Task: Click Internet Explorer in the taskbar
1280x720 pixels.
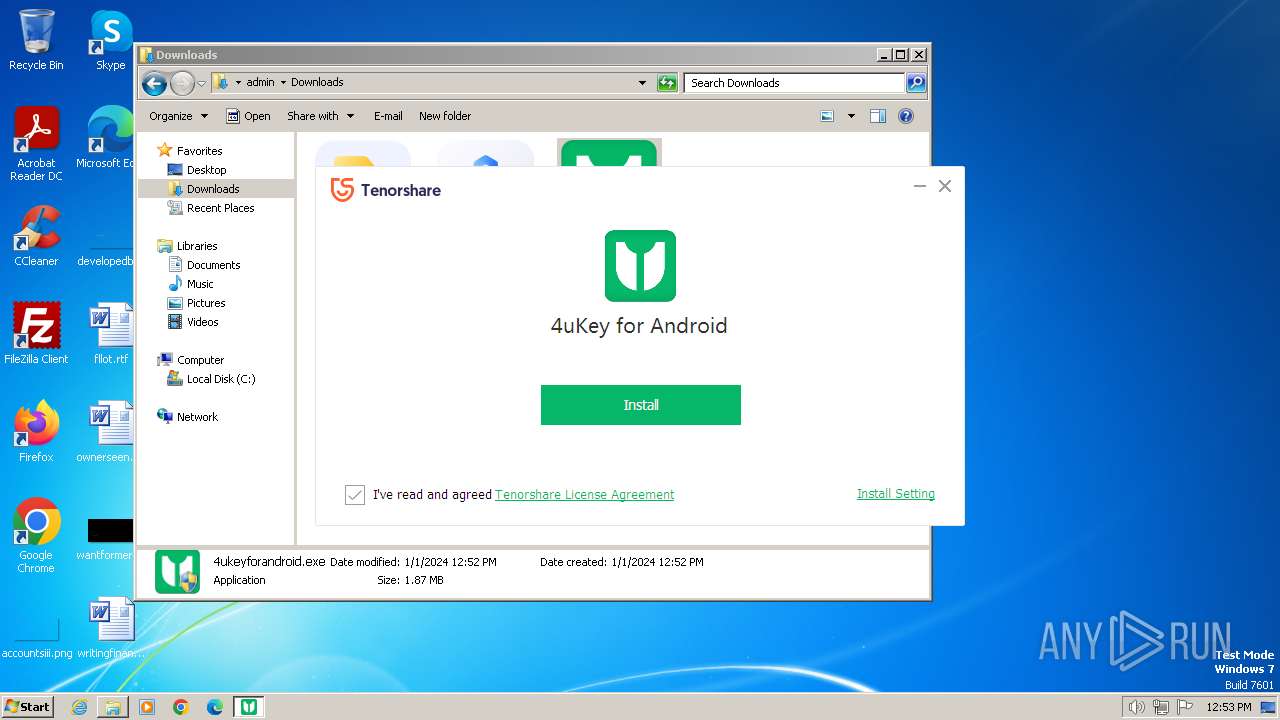Action: 79,707
